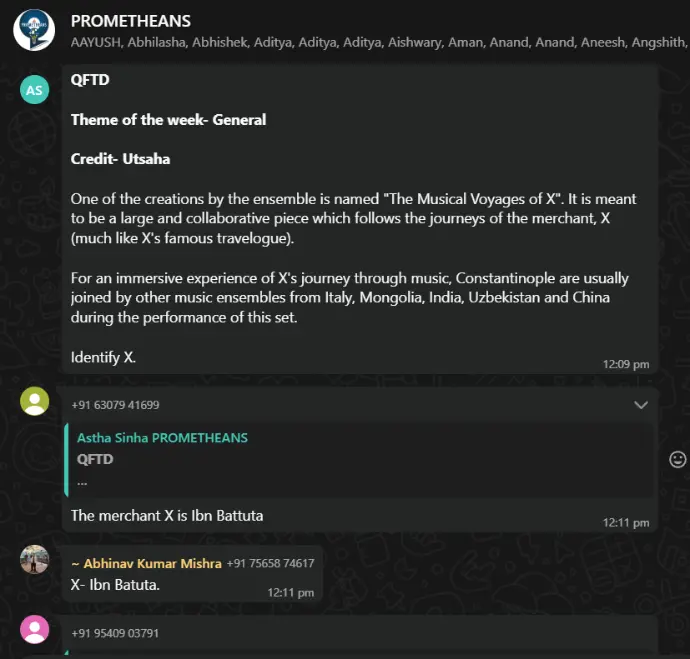The height and width of the screenshot is (659, 690).
Task: Click the 'Identify X.' question text
Action: (x=103, y=357)
